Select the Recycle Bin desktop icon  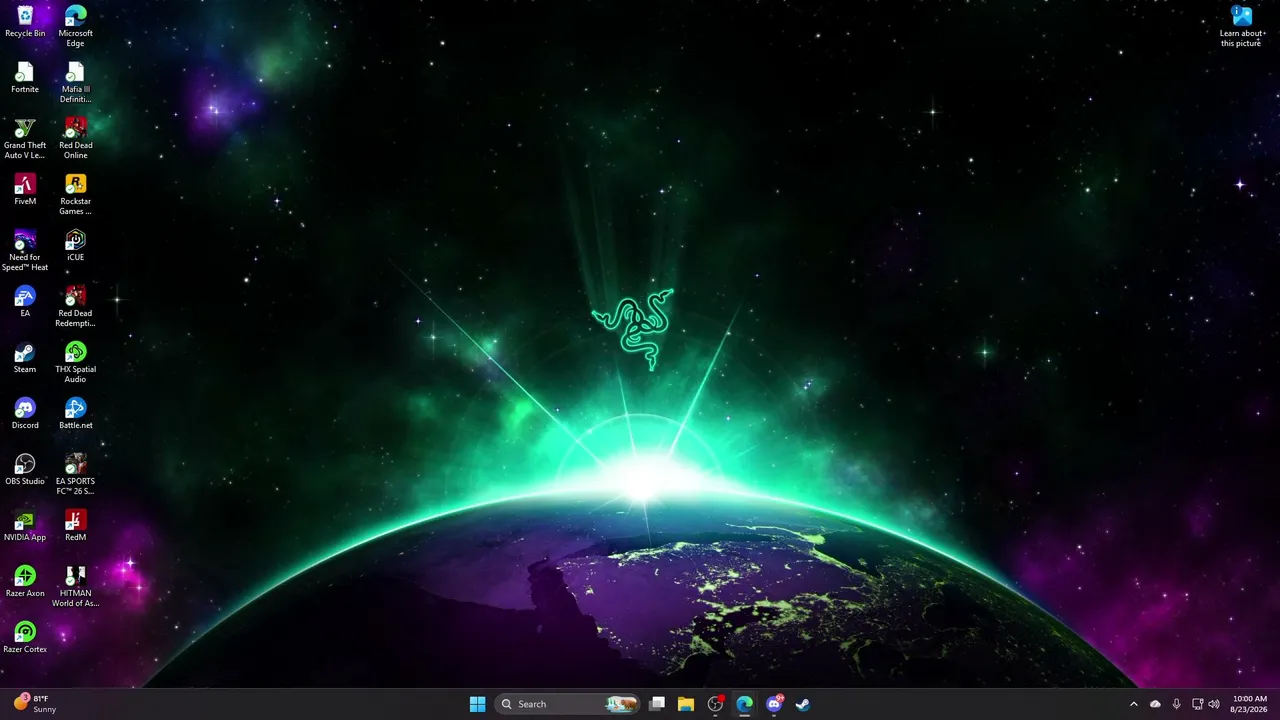[25, 22]
